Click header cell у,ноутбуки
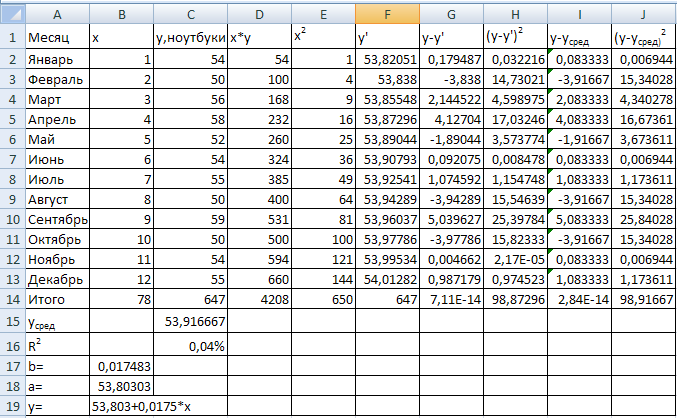Screen dimensions: 677x418 190,37
